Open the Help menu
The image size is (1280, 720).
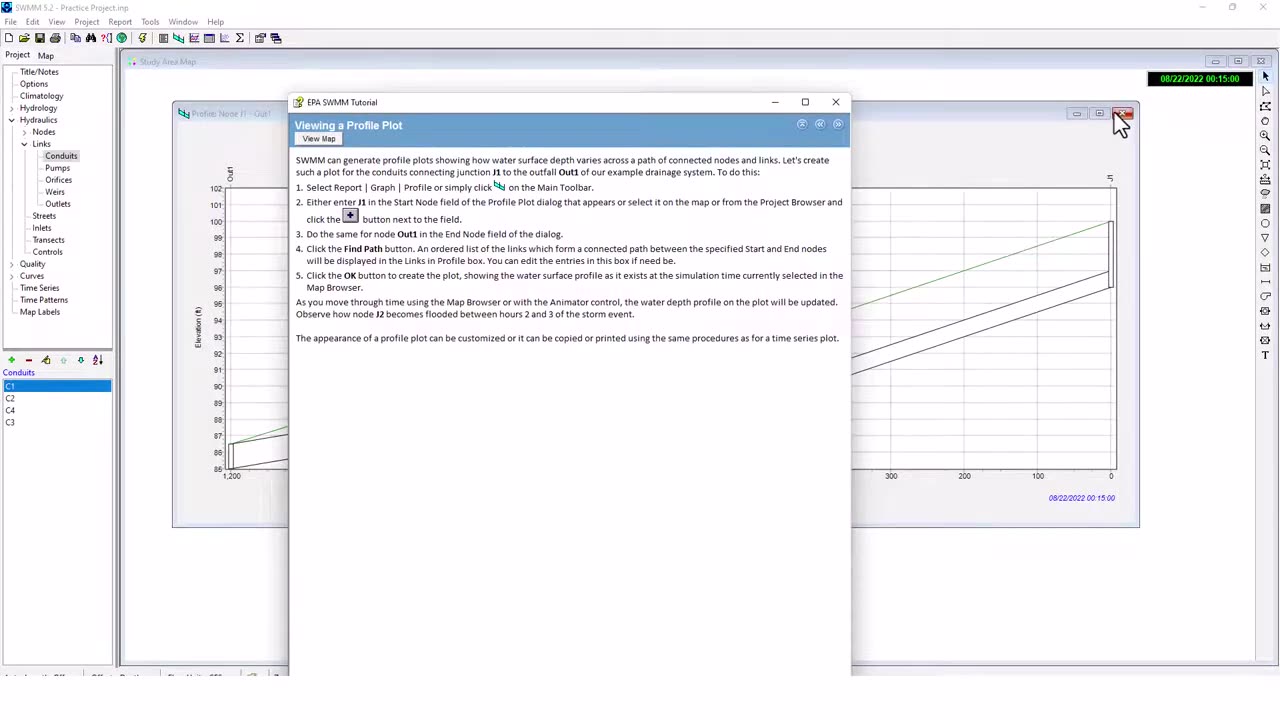pos(215,21)
